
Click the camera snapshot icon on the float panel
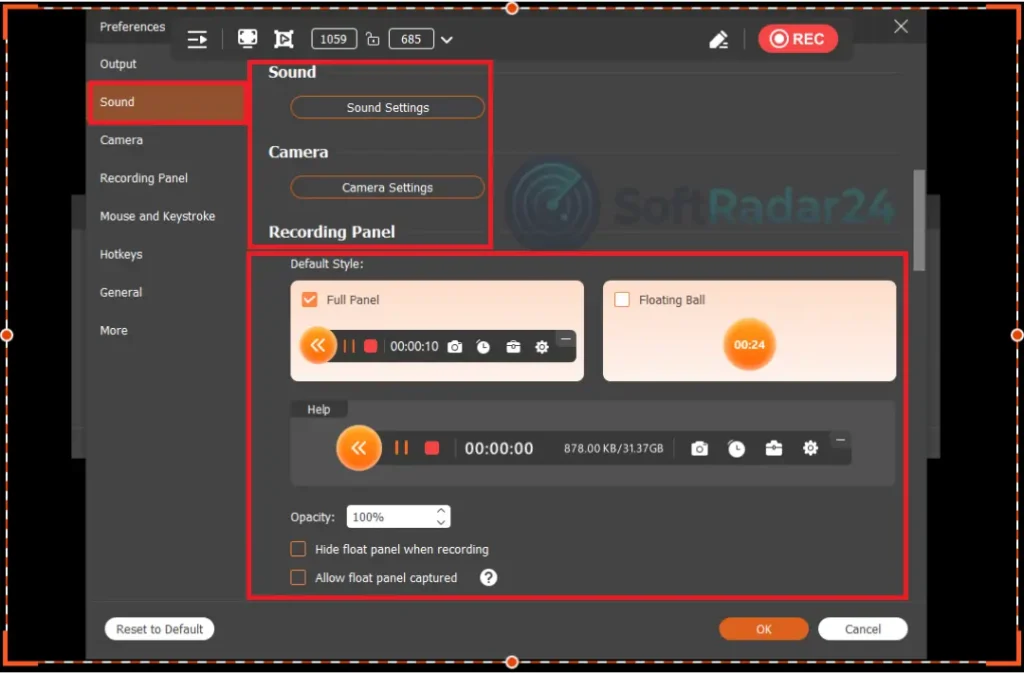(x=699, y=448)
